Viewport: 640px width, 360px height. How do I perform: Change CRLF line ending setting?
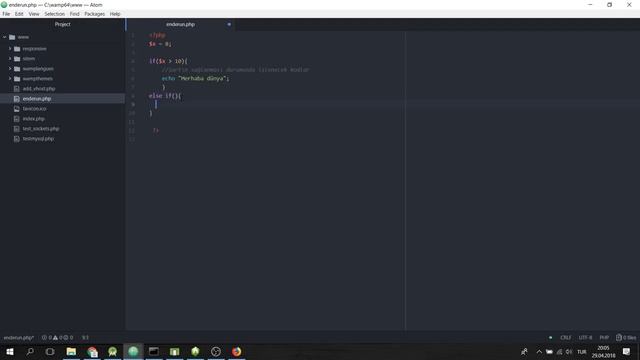[x=566, y=338]
